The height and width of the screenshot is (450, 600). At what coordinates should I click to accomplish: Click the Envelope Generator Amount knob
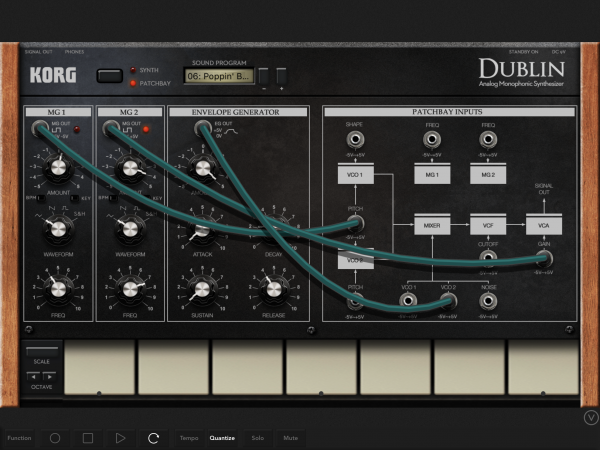tap(203, 168)
